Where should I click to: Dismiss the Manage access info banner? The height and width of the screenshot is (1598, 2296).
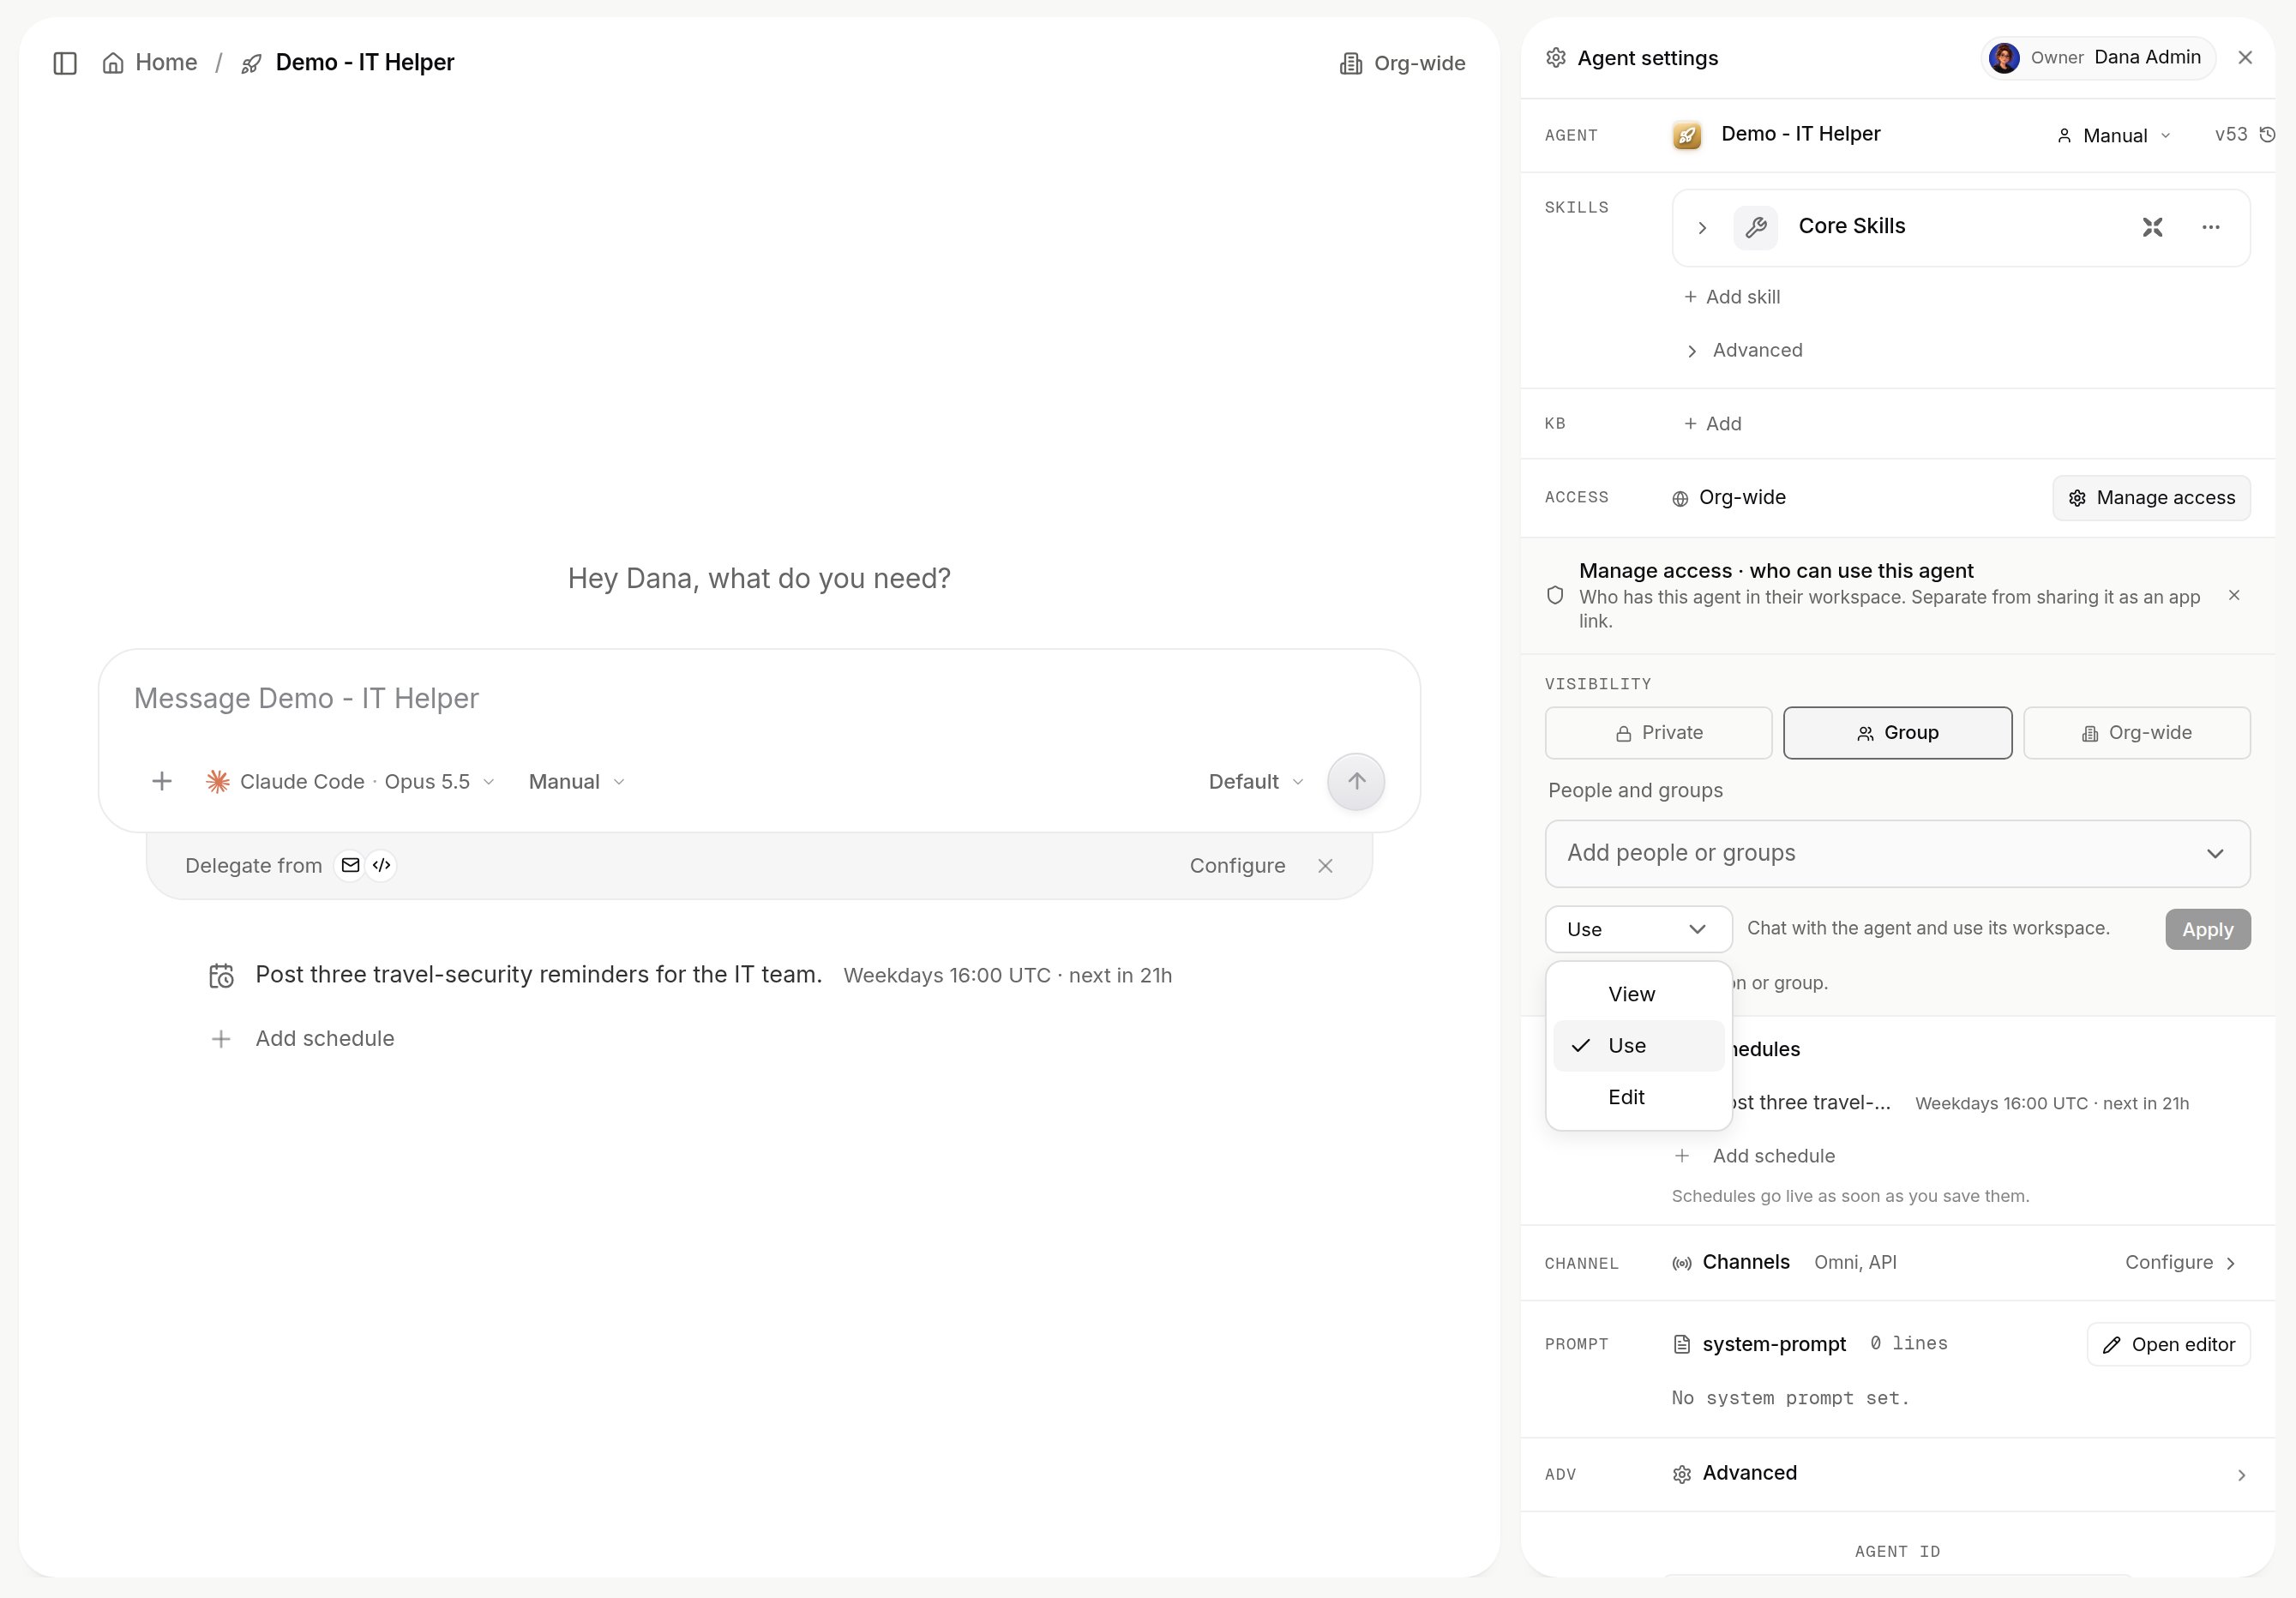tap(2234, 596)
